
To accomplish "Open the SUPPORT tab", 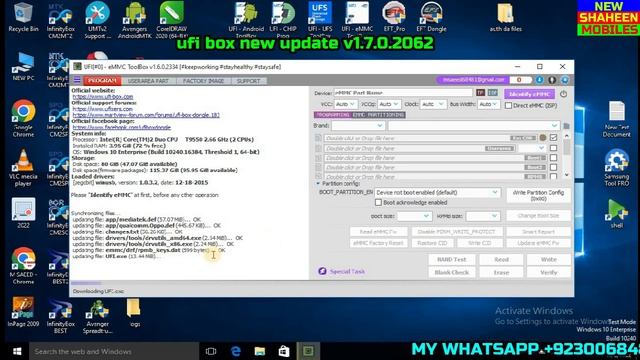I will pyautogui.click(x=248, y=81).
